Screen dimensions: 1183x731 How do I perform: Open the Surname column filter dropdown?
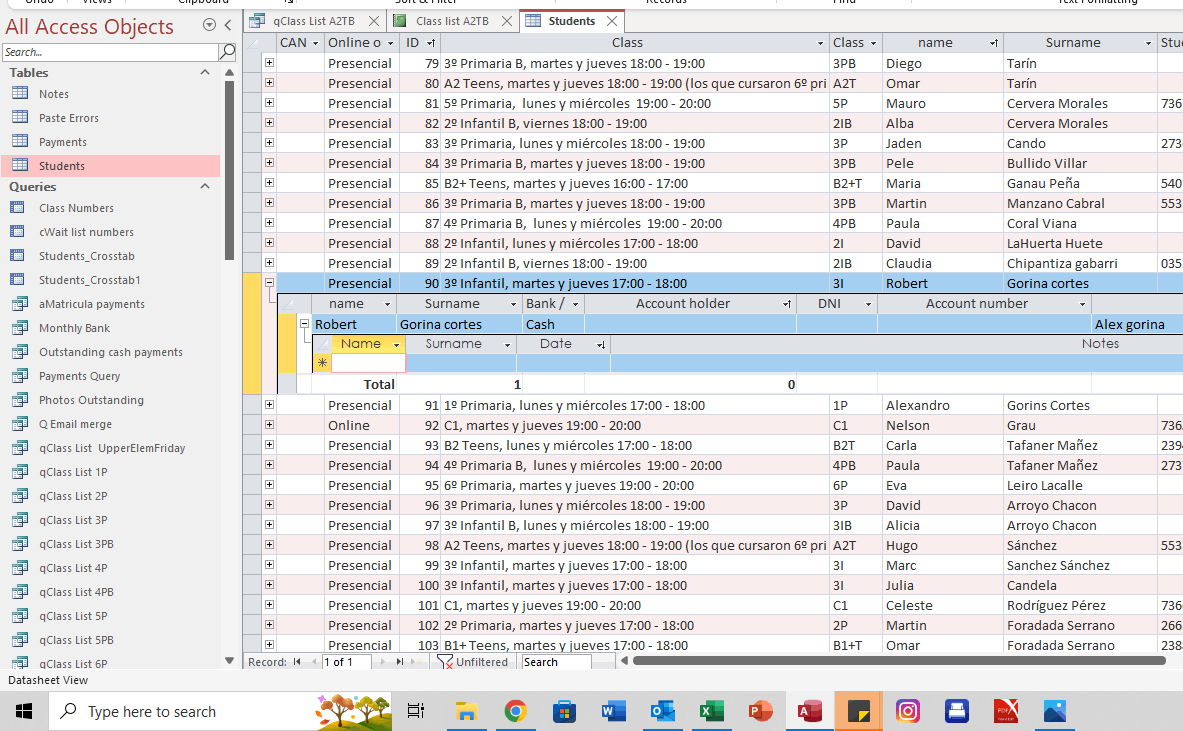[x=1148, y=43]
